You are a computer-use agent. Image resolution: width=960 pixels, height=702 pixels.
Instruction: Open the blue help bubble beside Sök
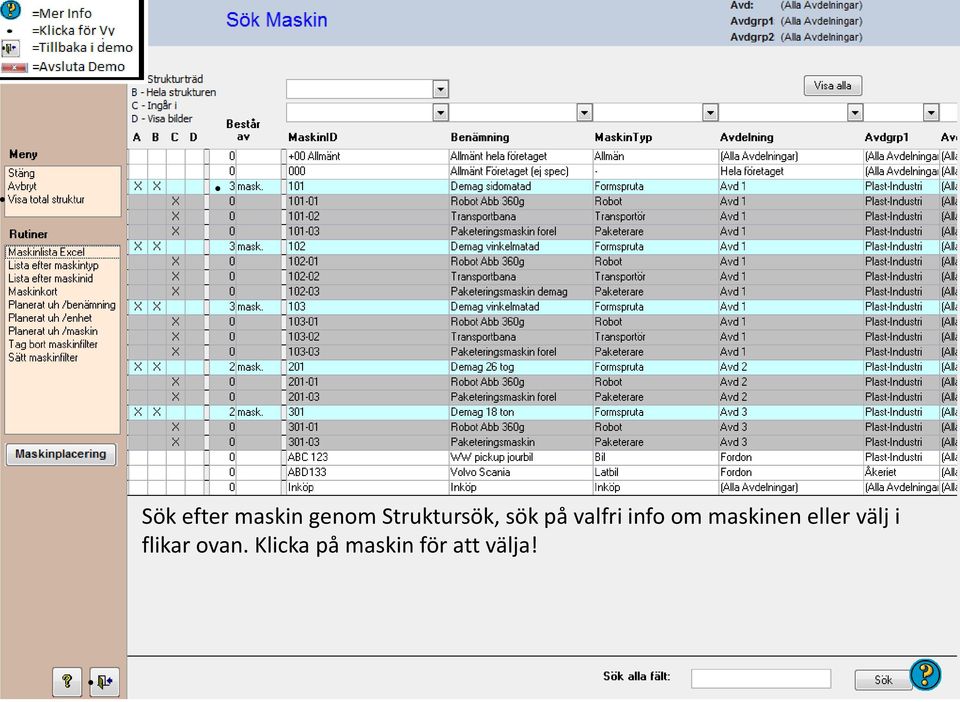[x=925, y=674]
